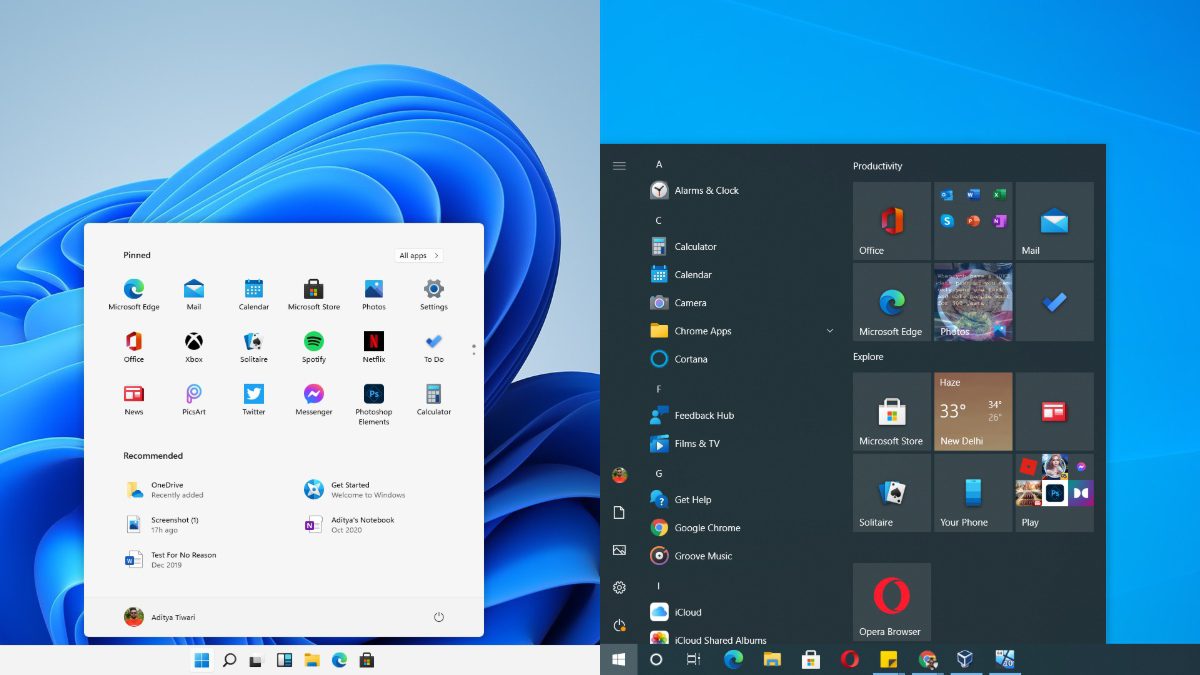Image resolution: width=1200 pixels, height=675 pixels.
Task: Open the hamburger menu on the Windows 10 Start menu
Action: click(x=619, y=166)
